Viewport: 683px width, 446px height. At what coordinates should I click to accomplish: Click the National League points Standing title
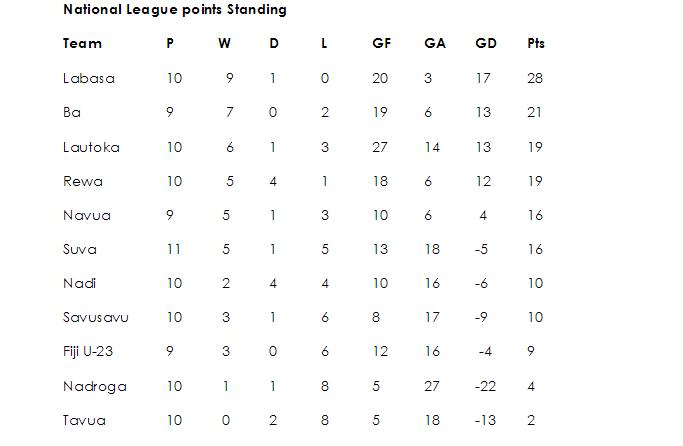175,10
